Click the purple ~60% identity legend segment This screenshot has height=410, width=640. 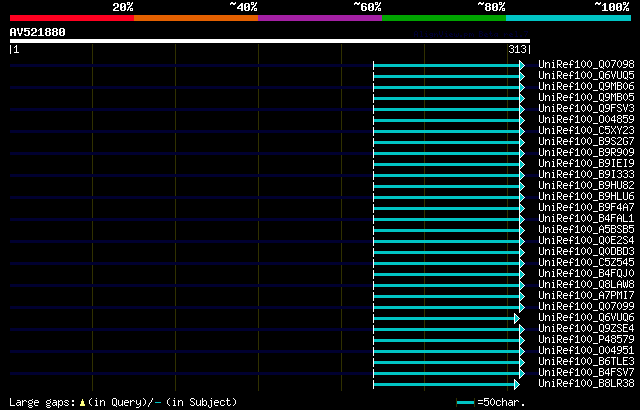pyautogui.click(x=320, y=18)
